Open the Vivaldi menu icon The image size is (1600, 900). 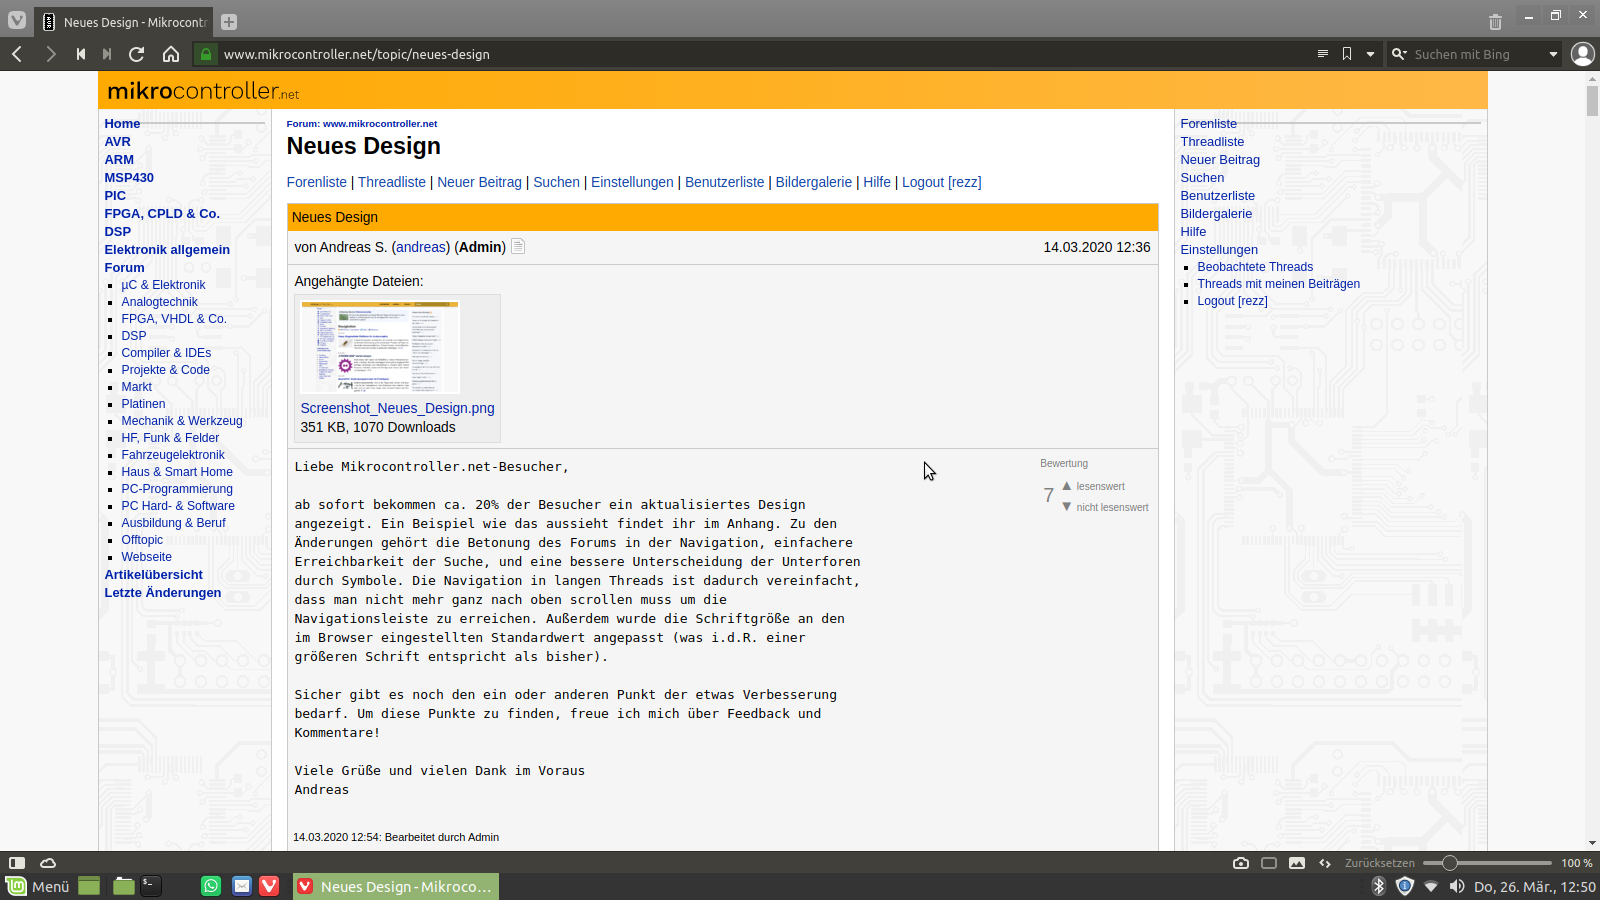click(x=17, y=20)
